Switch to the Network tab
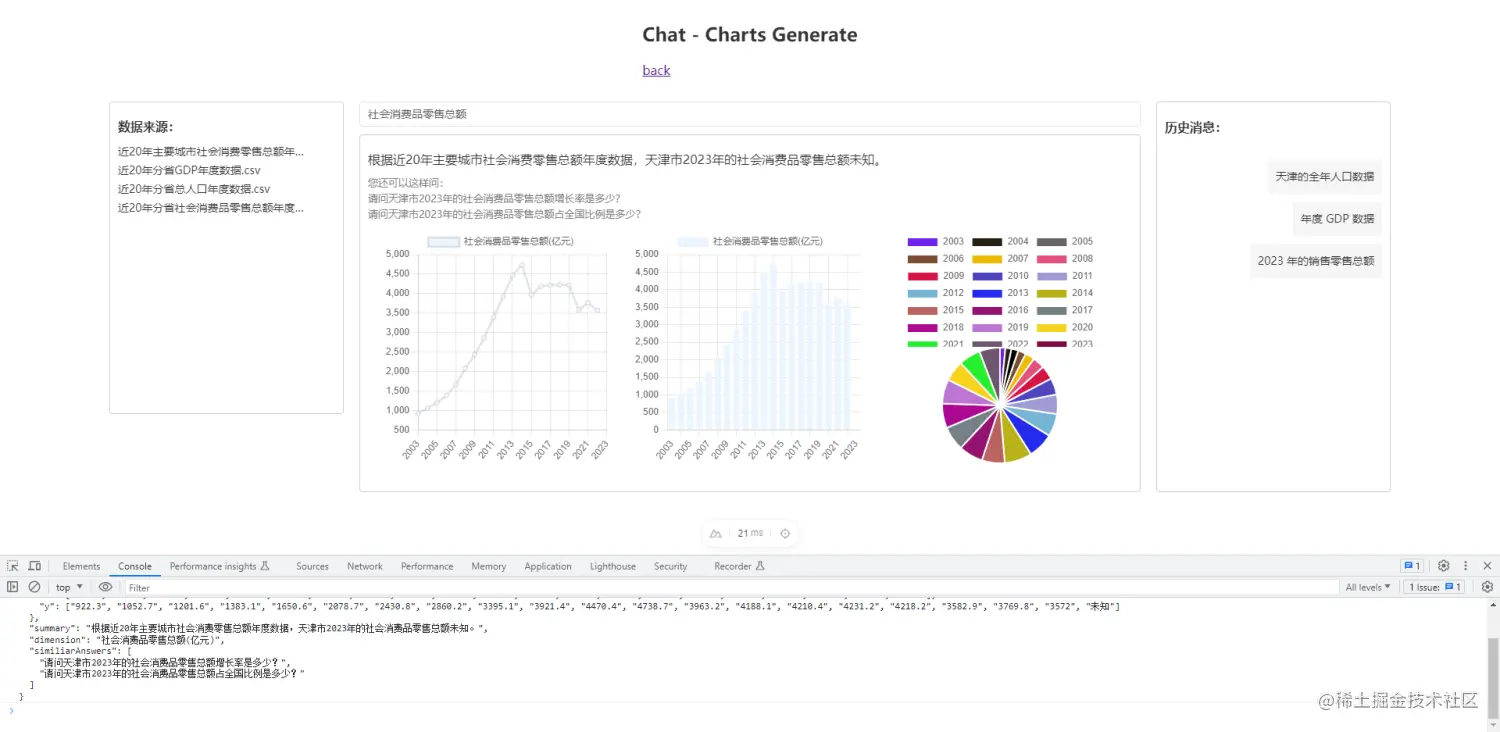The height and width of the screenshot is (732, 1500). point(364,566)
